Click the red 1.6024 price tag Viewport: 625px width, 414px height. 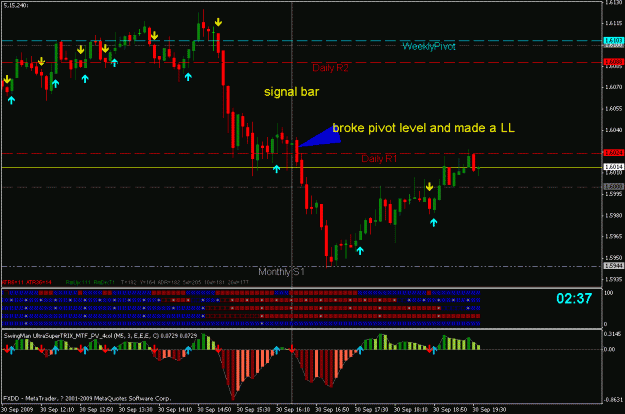coord(613,153)
